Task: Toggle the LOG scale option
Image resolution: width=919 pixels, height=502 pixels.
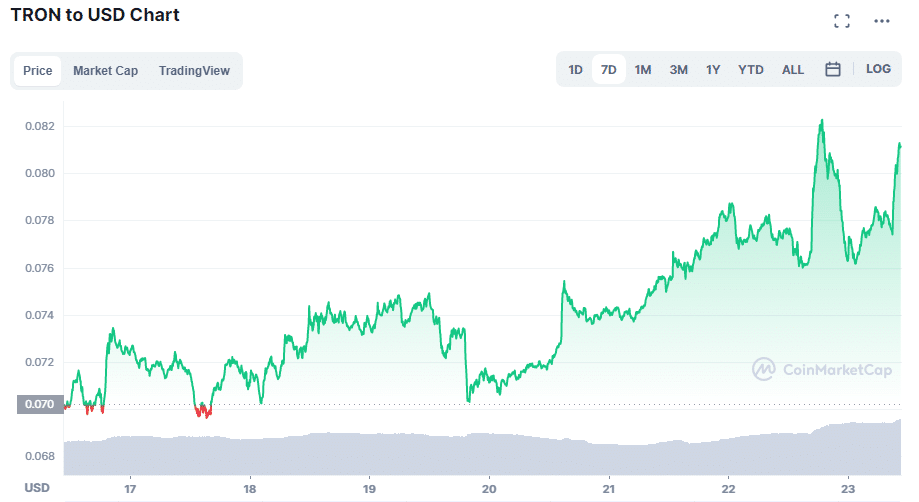Action: tap(878, 69)
